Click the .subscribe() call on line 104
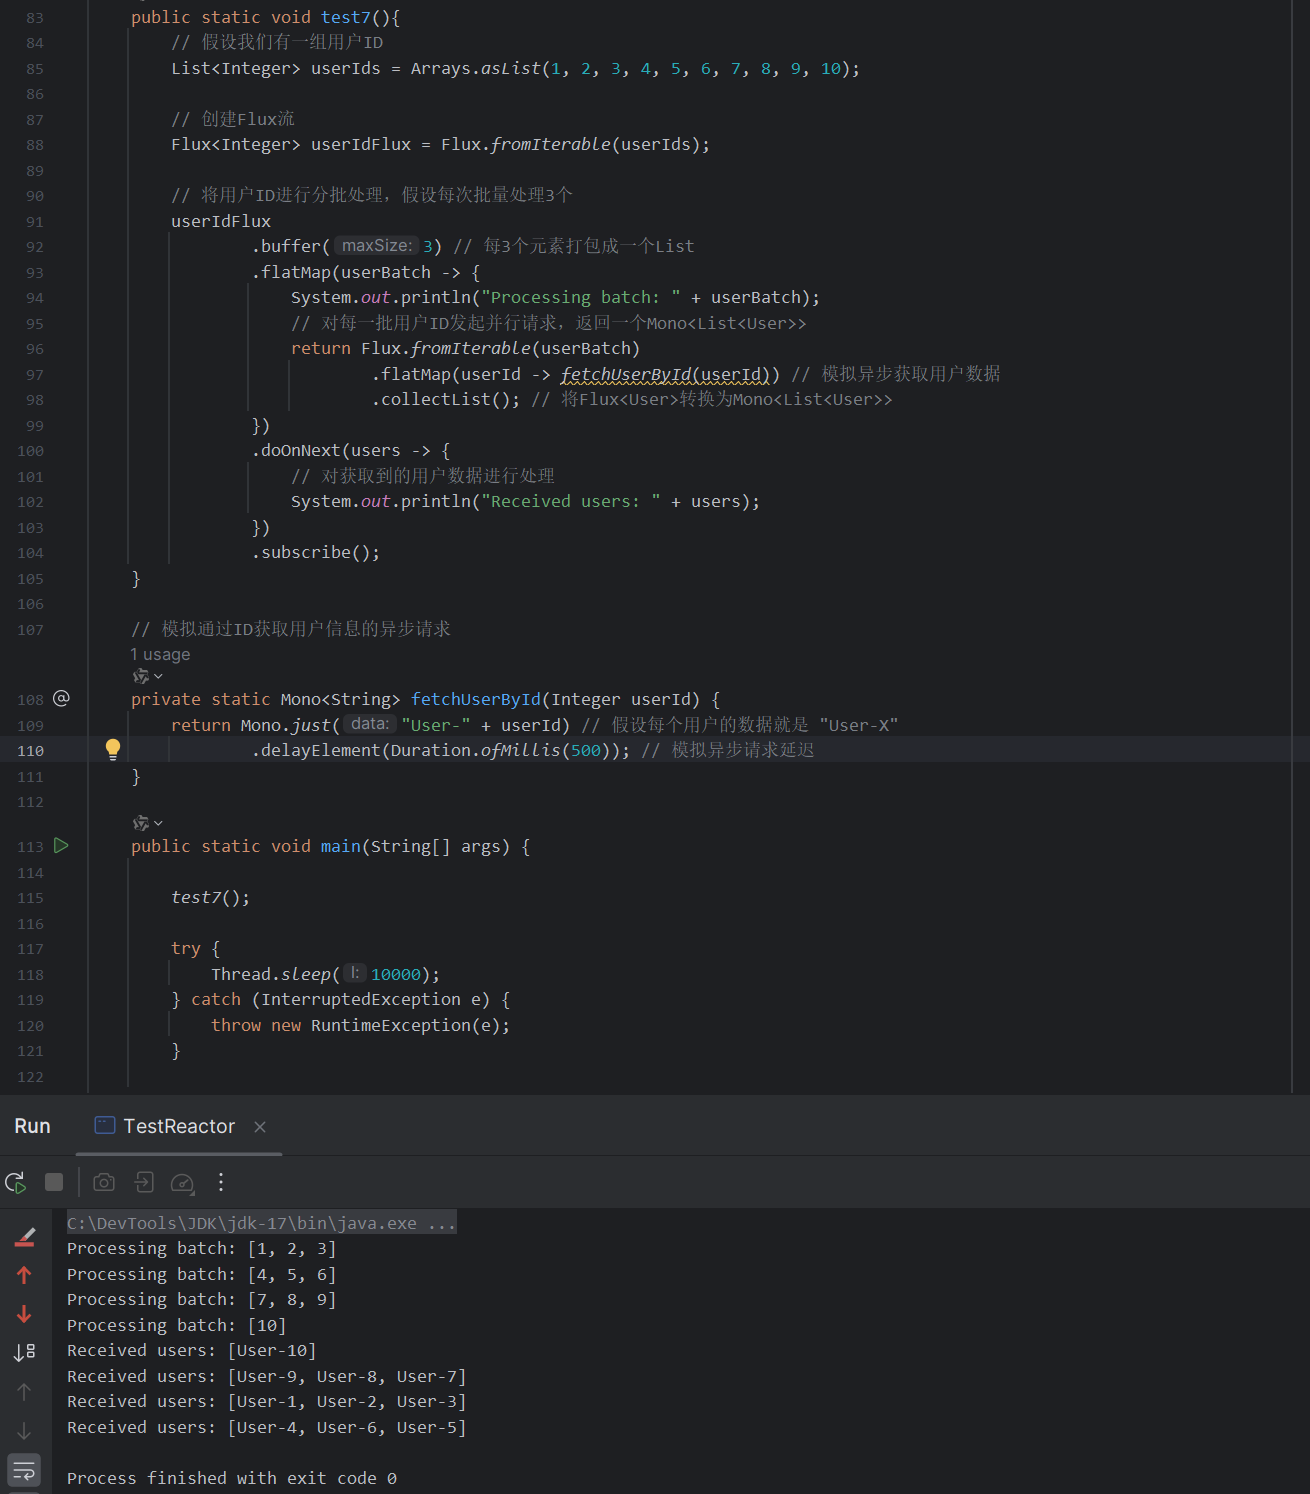Viewport: 1310px width, 1494px height. pyautogui.click(x=316, y=552)
